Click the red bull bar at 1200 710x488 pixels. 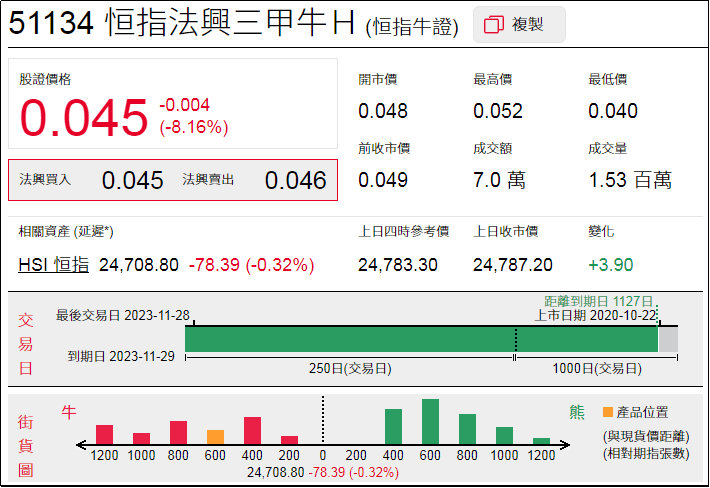[104, 435]
